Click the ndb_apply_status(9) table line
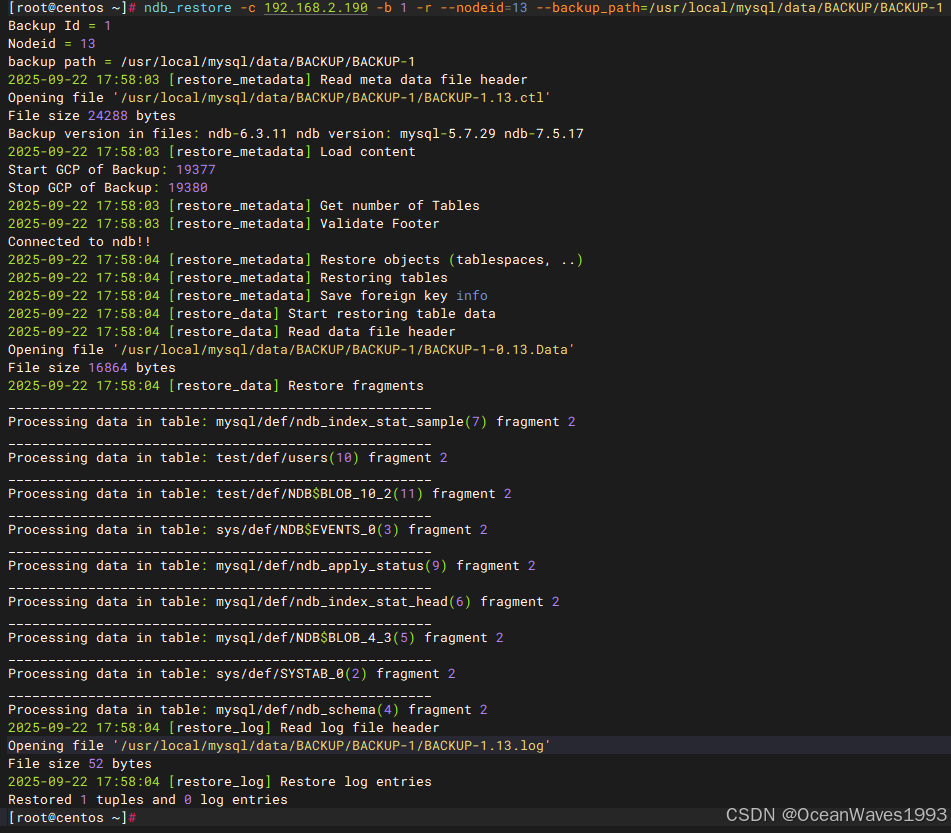This screenshot has width=951, height=833. click(272, 566)
